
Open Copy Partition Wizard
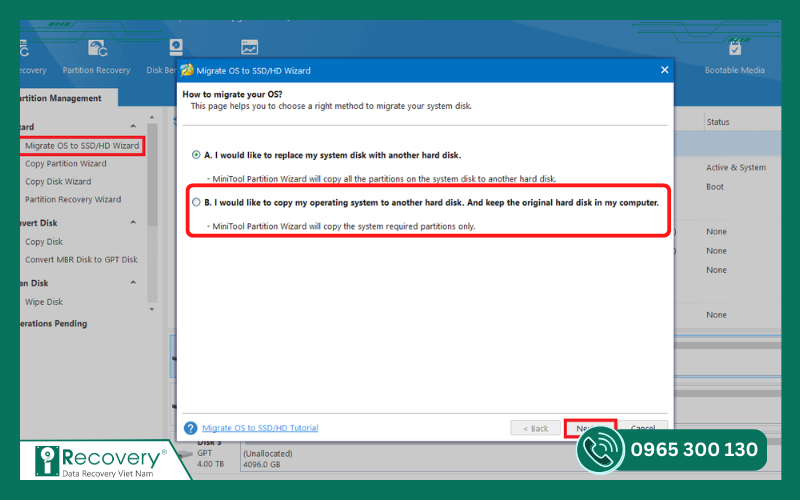[66, 163]
